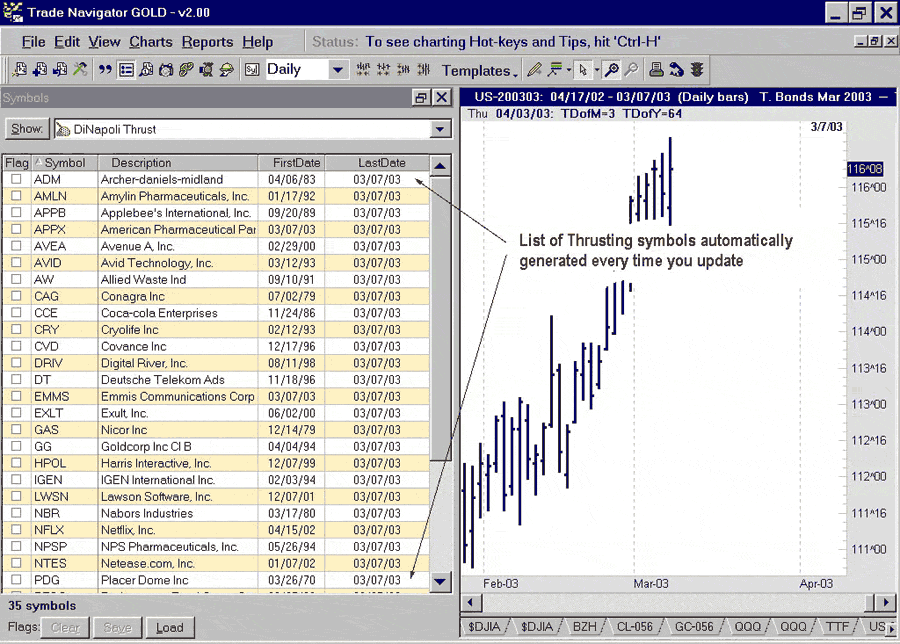The width and height of the screenshot is (900, 644).
Task: Select the pencil drawing tool
Action: [534, 70]
